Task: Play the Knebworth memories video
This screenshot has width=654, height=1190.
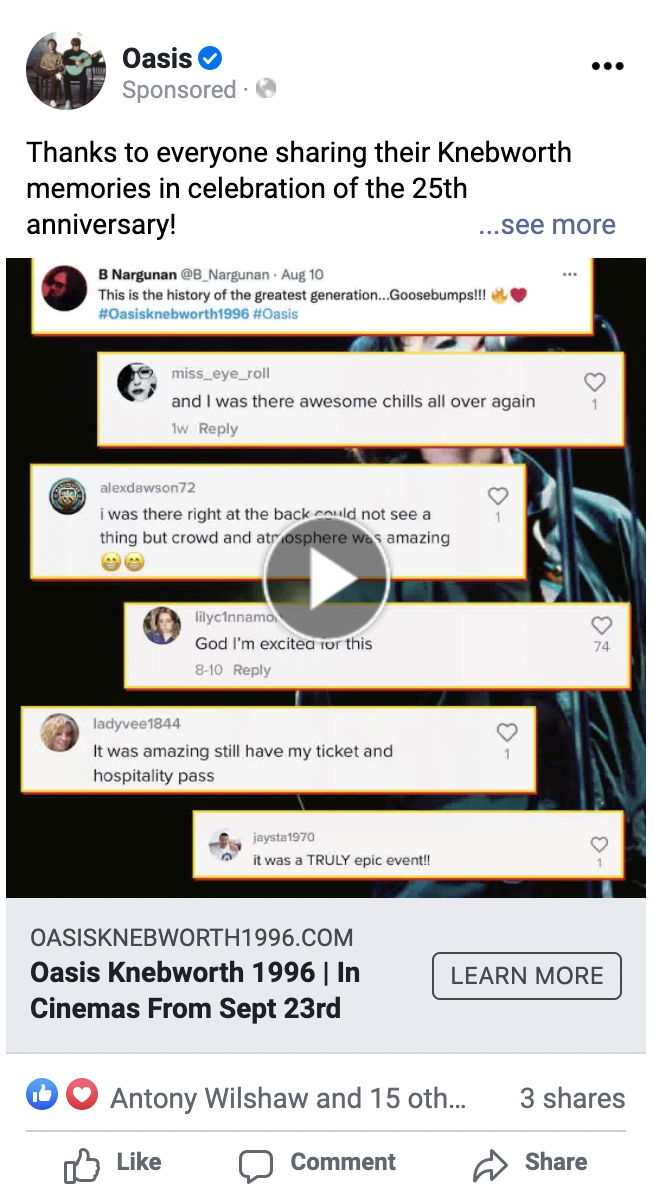Action: click(x=326, y=578)
